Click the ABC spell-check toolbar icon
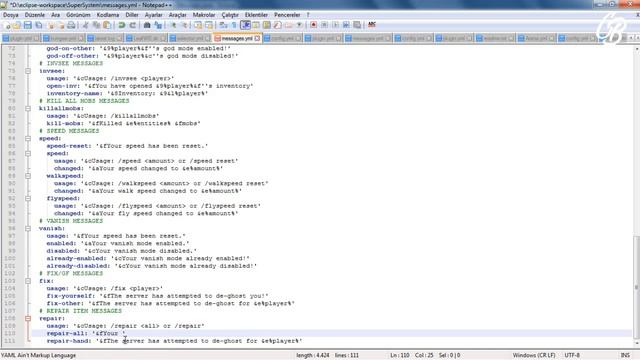Screen dimensions: 640x360 click(371, 25)
